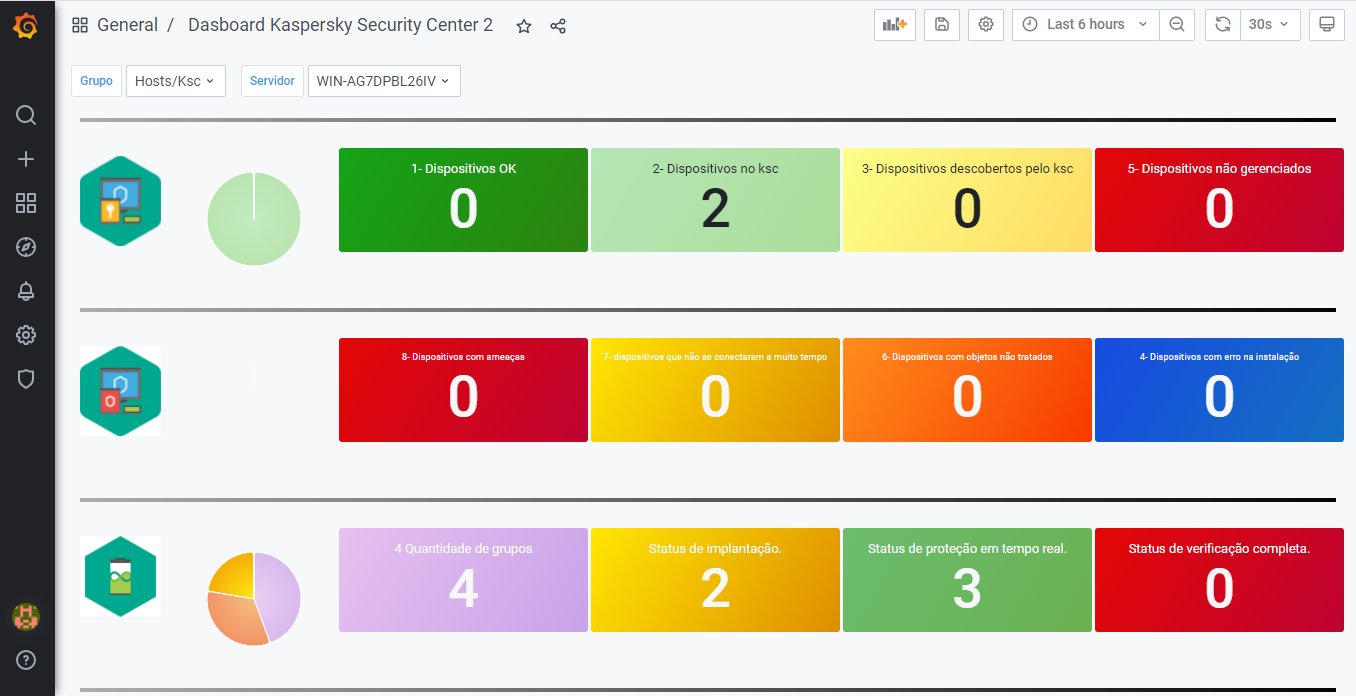The height and width of the screenshot is (696, 1356).
Task: Click the Dasboard Kaspersky Security Center 2 title
Action: [340, 25]
